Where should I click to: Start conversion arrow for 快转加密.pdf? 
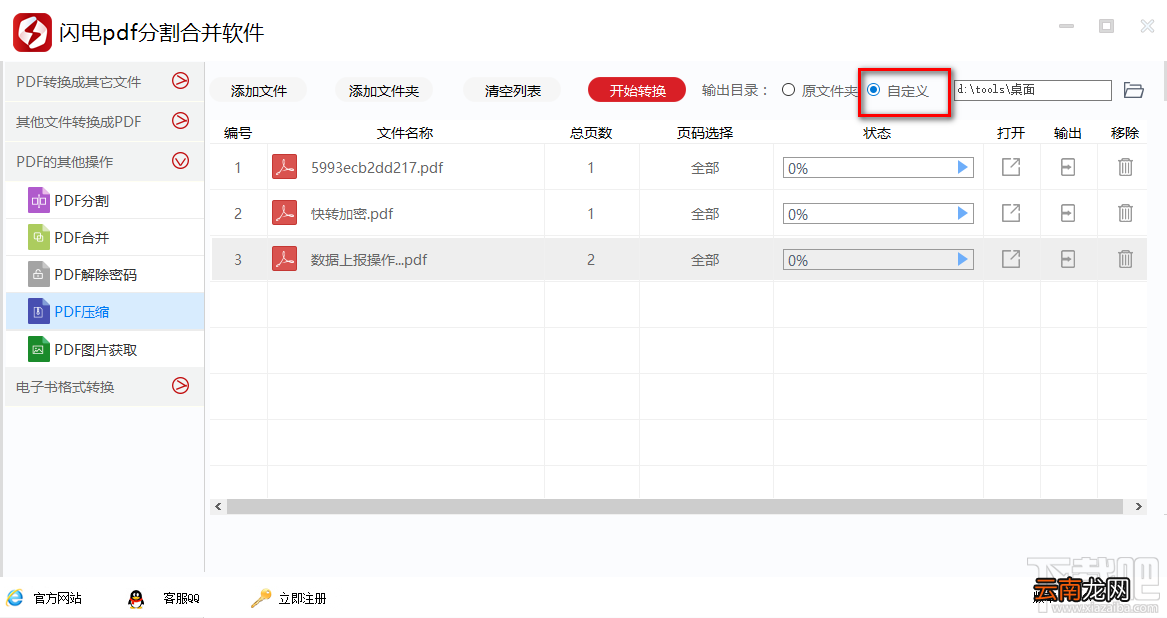pyautogui.click(x=962, y=214)
